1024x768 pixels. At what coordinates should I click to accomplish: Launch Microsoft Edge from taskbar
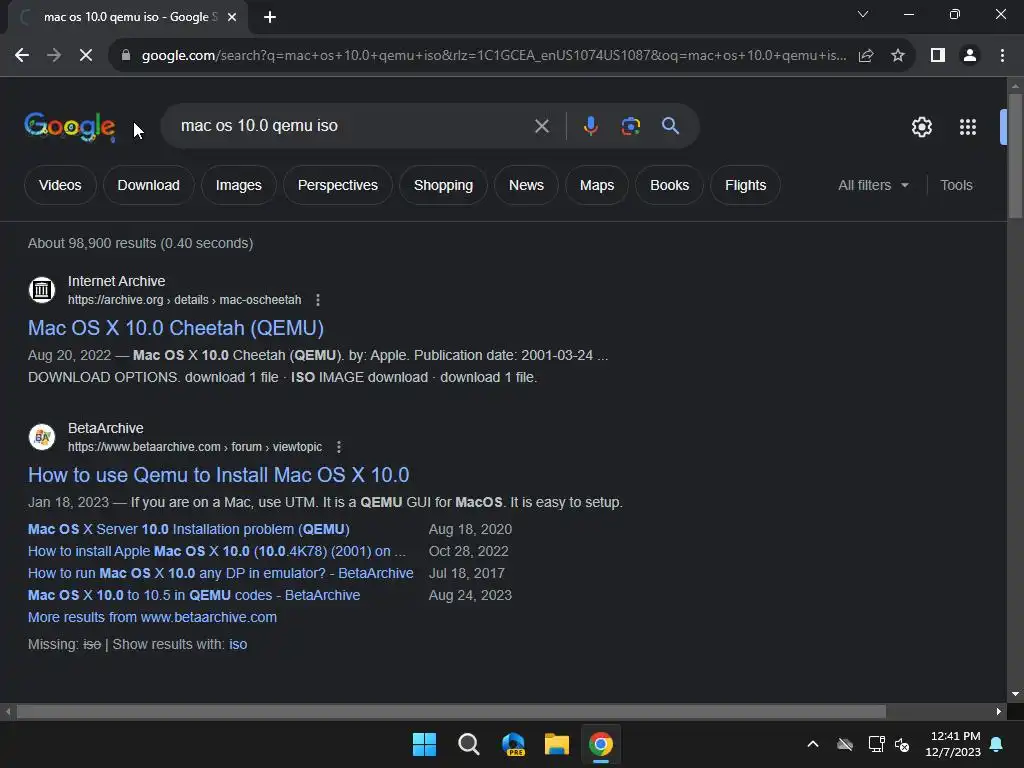(513, 744)
